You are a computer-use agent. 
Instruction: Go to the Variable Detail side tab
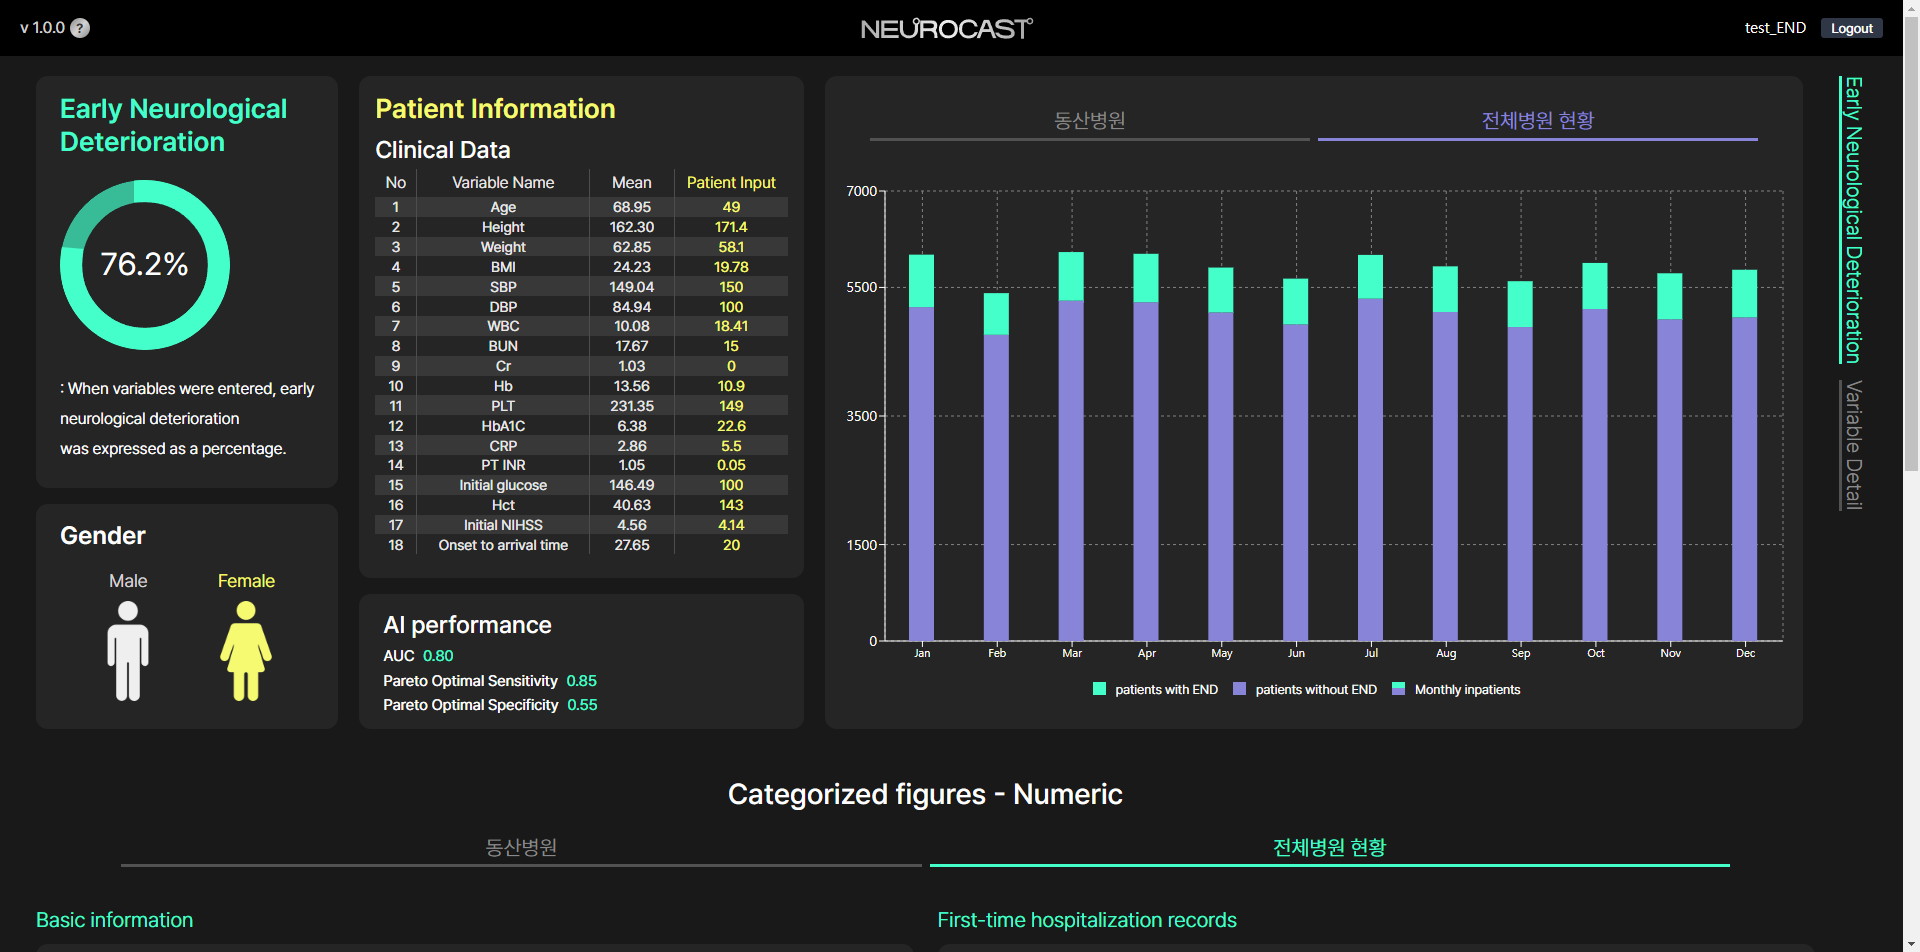click(1853, 445)
